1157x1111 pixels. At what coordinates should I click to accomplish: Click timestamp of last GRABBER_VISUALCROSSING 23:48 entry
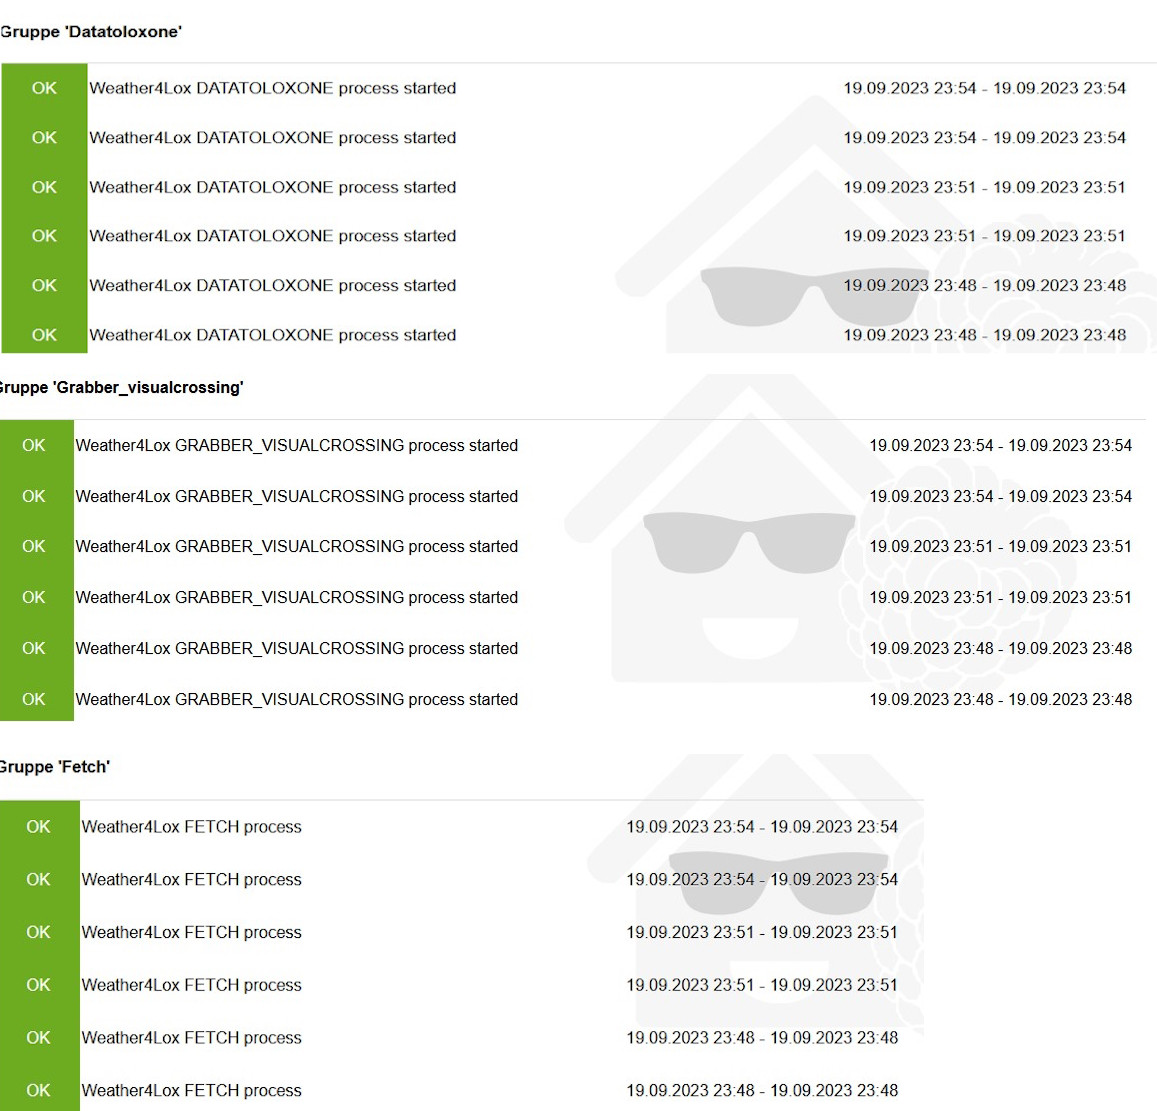[1000, 699]
